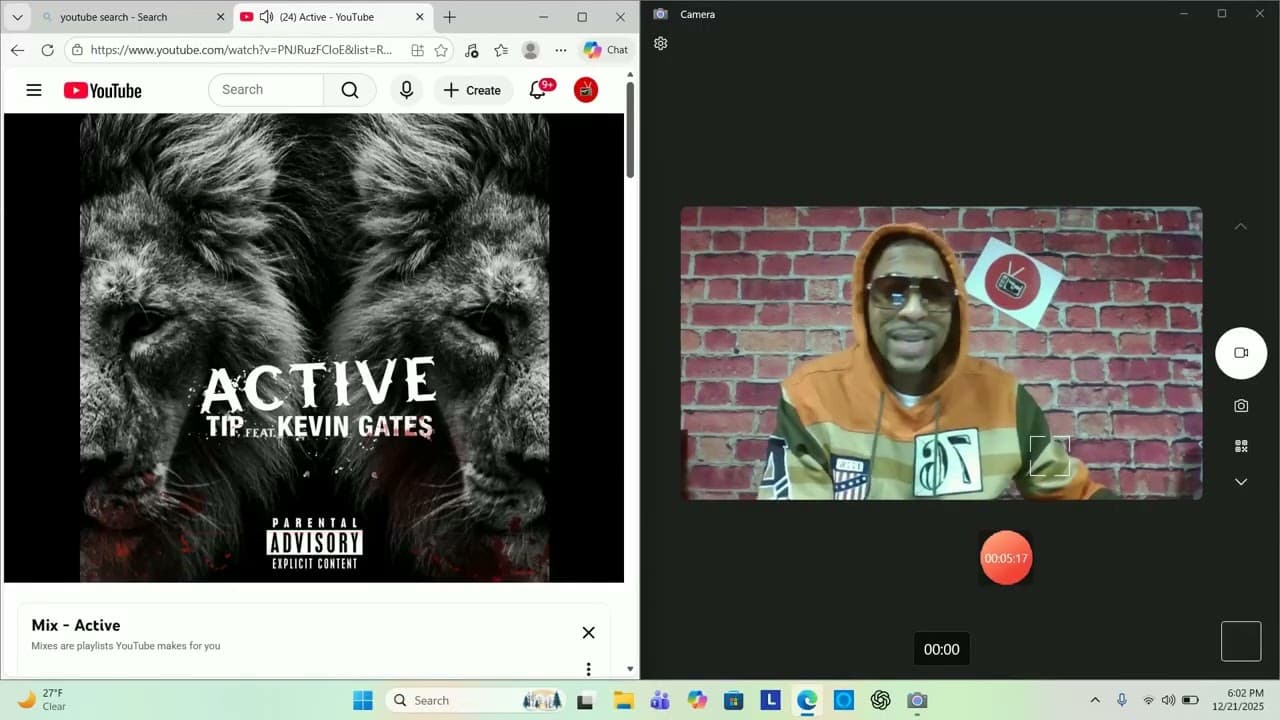Image resolution: width=1280 pixels, height=720 pixels.
Task: Launch Copilot from the taskbar
Action: (x=697, y=700)
